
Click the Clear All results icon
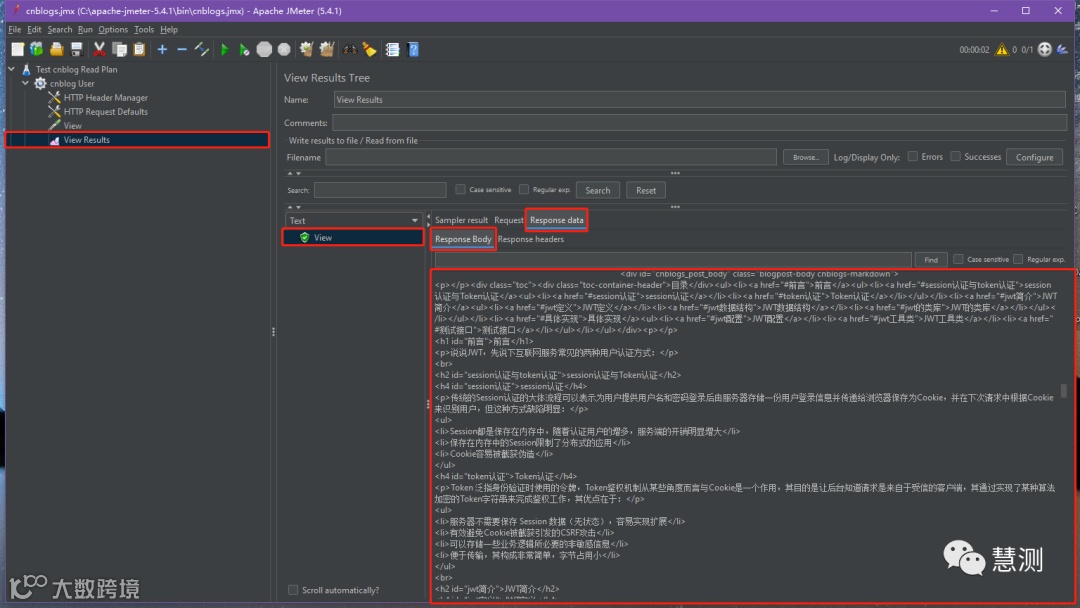tap(326, 49)
